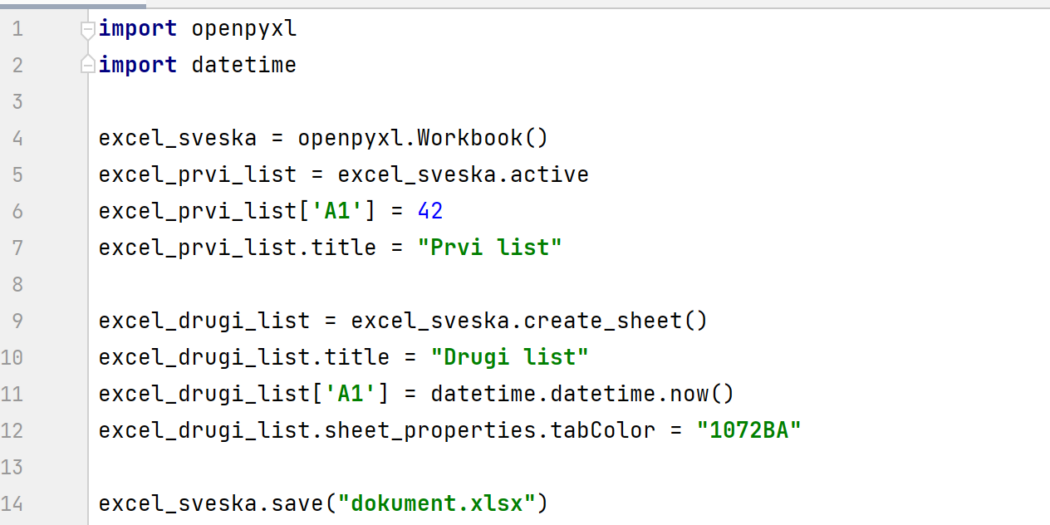Click the "Prvi list" string literal
The image size is (1050, 525).
pos(489,248)
